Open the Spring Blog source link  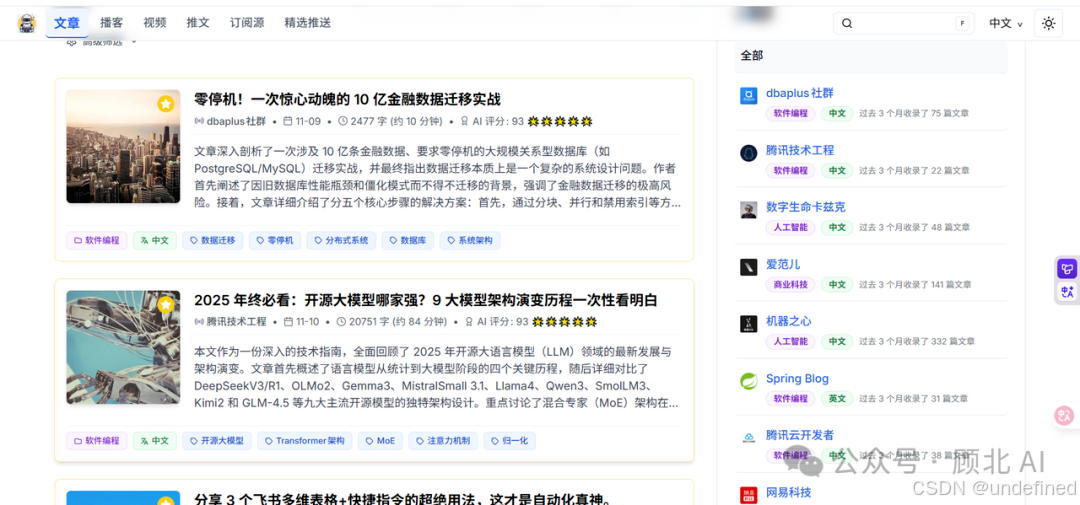(x=797, y=378)
